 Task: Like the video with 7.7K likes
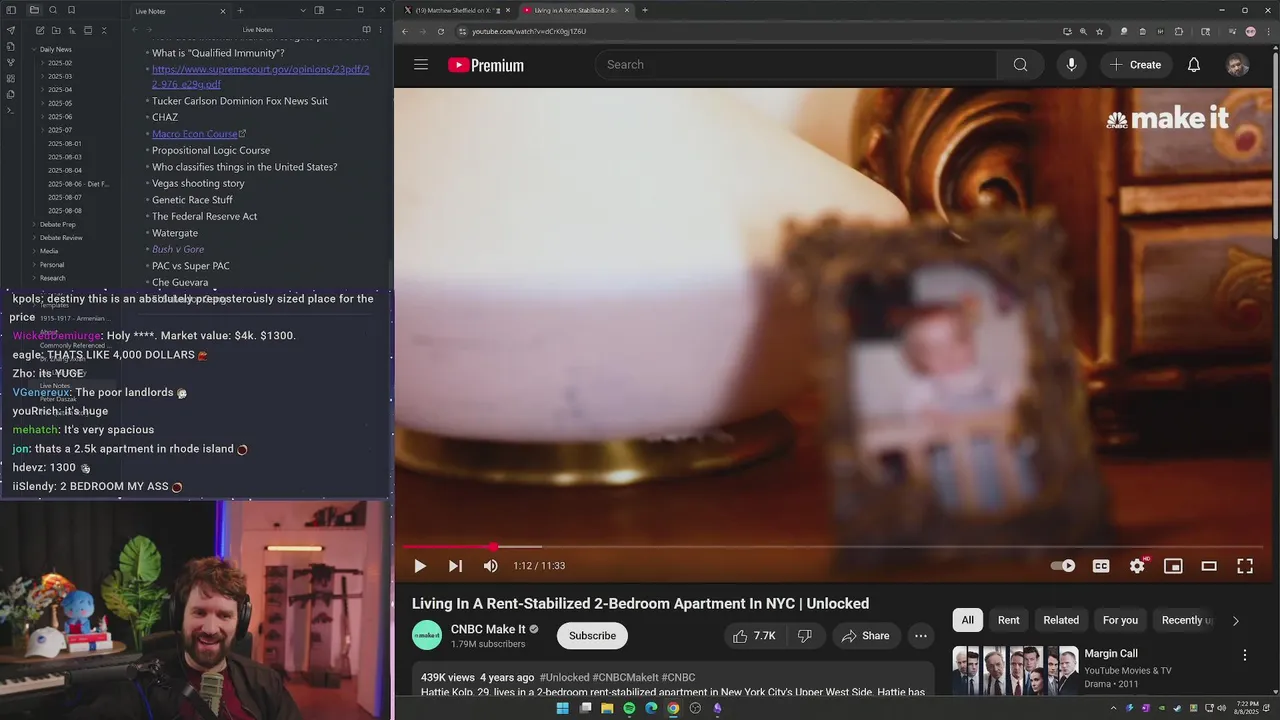tap(754, 636)
